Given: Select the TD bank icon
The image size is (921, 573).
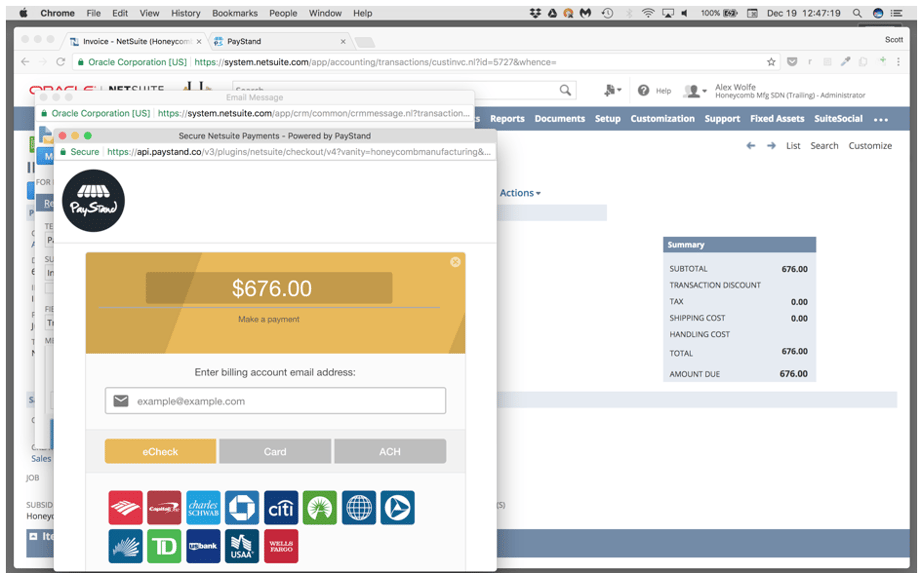Looking at the screenshot, I should (164, 546).
